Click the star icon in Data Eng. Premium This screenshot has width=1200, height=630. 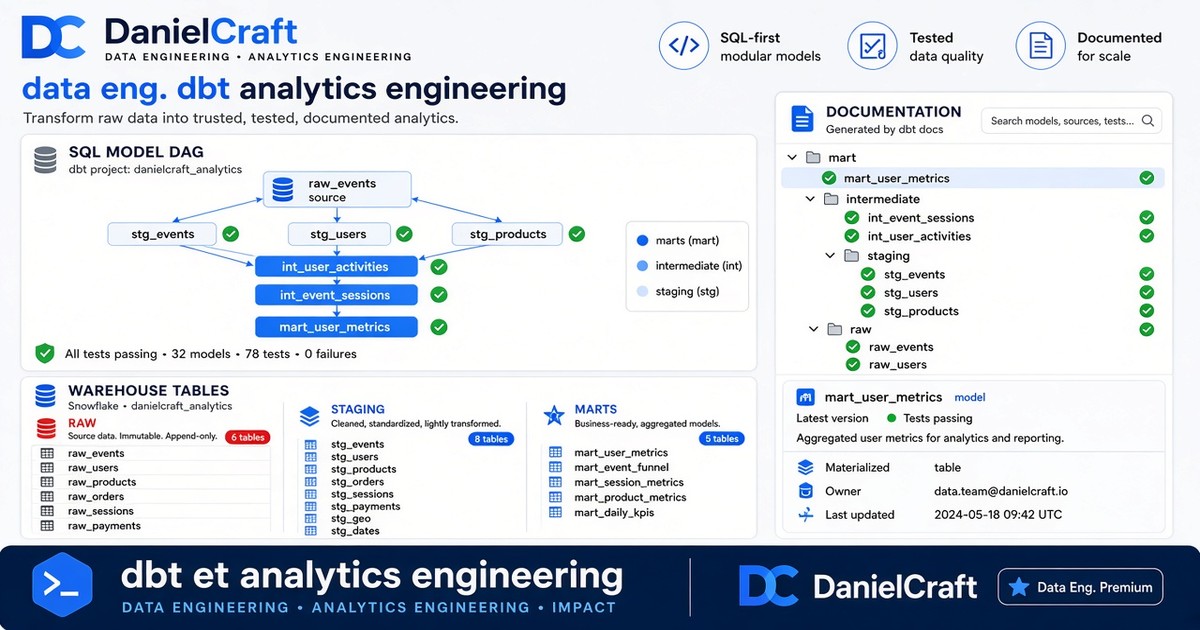pyautogui.click(x=1018, y=588)
